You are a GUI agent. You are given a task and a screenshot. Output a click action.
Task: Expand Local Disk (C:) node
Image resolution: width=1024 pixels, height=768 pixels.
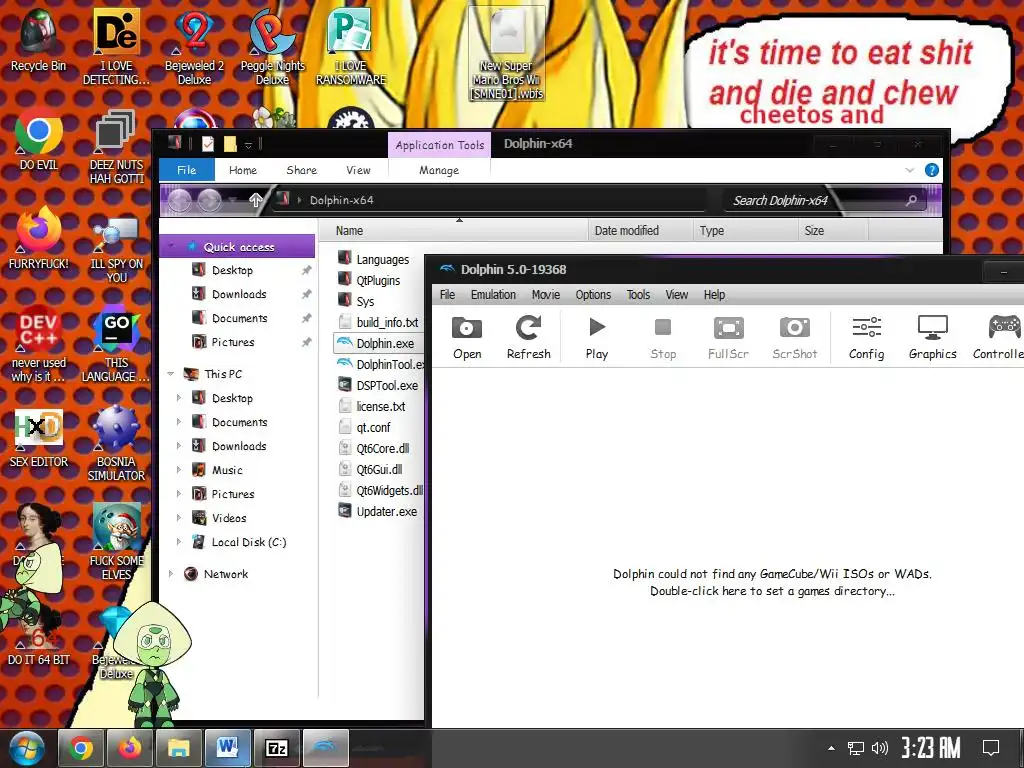178,541
